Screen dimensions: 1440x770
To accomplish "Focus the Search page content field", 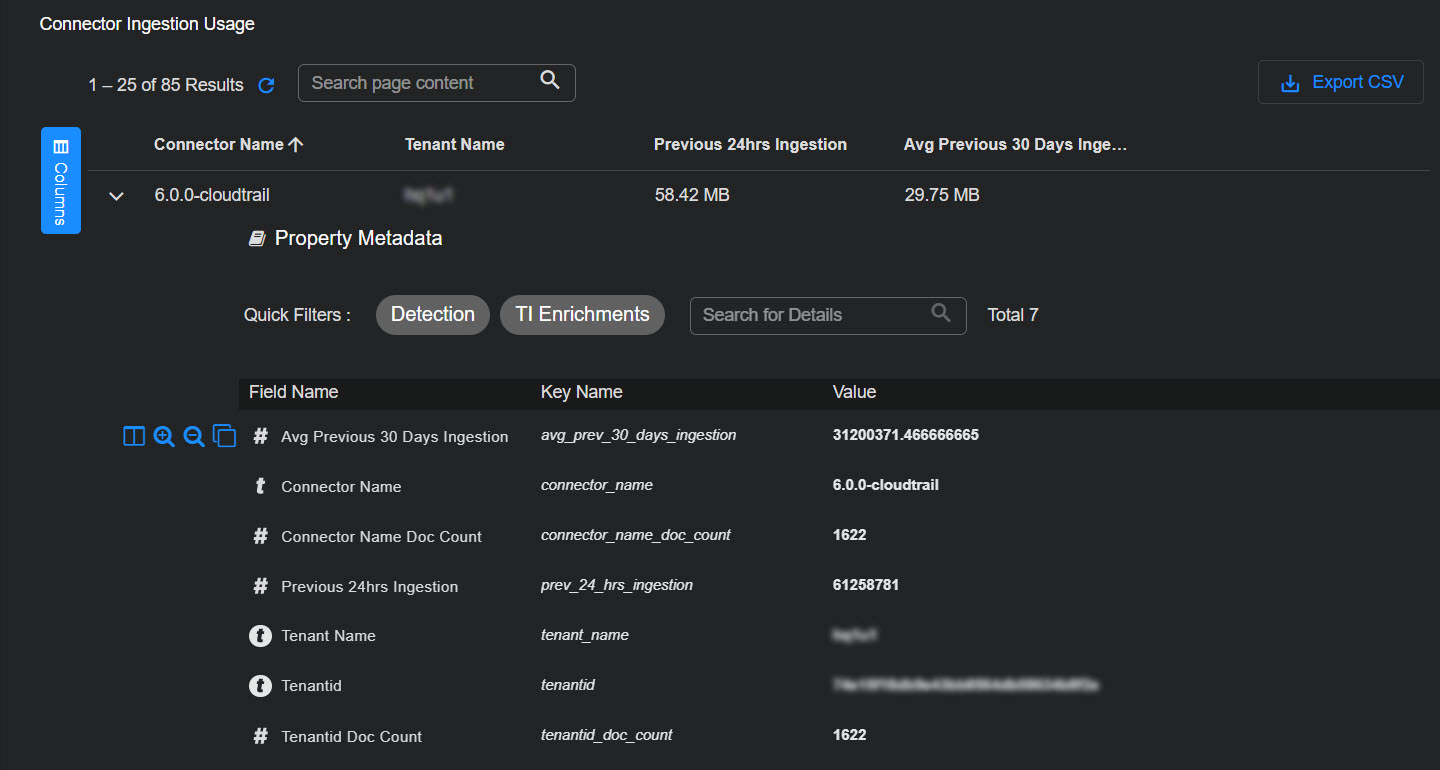I will tap(420, 83).
